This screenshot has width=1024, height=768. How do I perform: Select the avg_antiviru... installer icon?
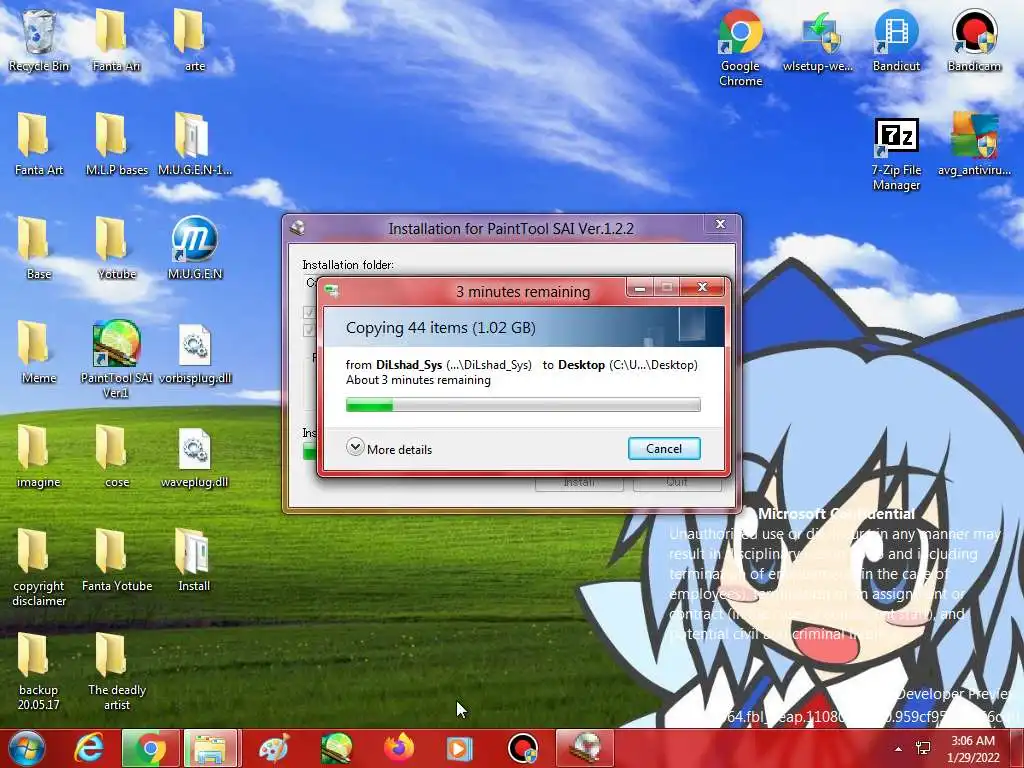pos(974,144)
